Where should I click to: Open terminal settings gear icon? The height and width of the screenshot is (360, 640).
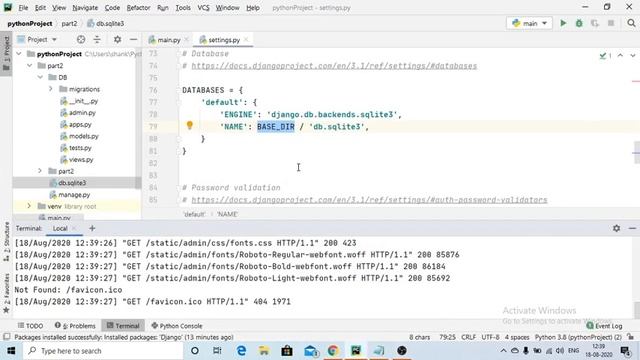616,228
